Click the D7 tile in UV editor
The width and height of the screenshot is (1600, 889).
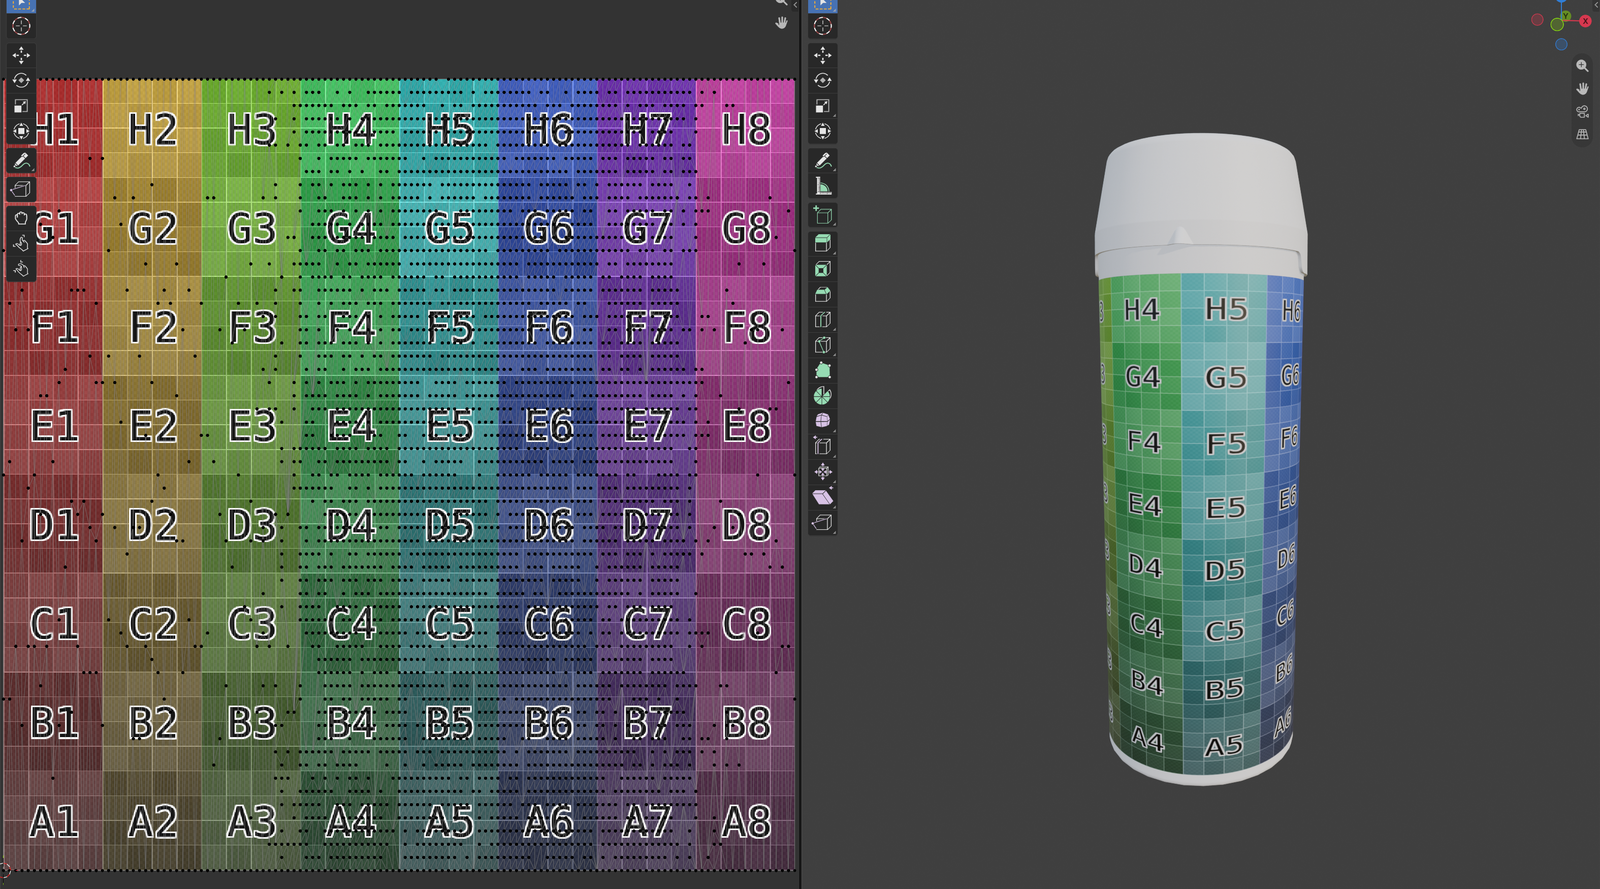tap(647, 526)
